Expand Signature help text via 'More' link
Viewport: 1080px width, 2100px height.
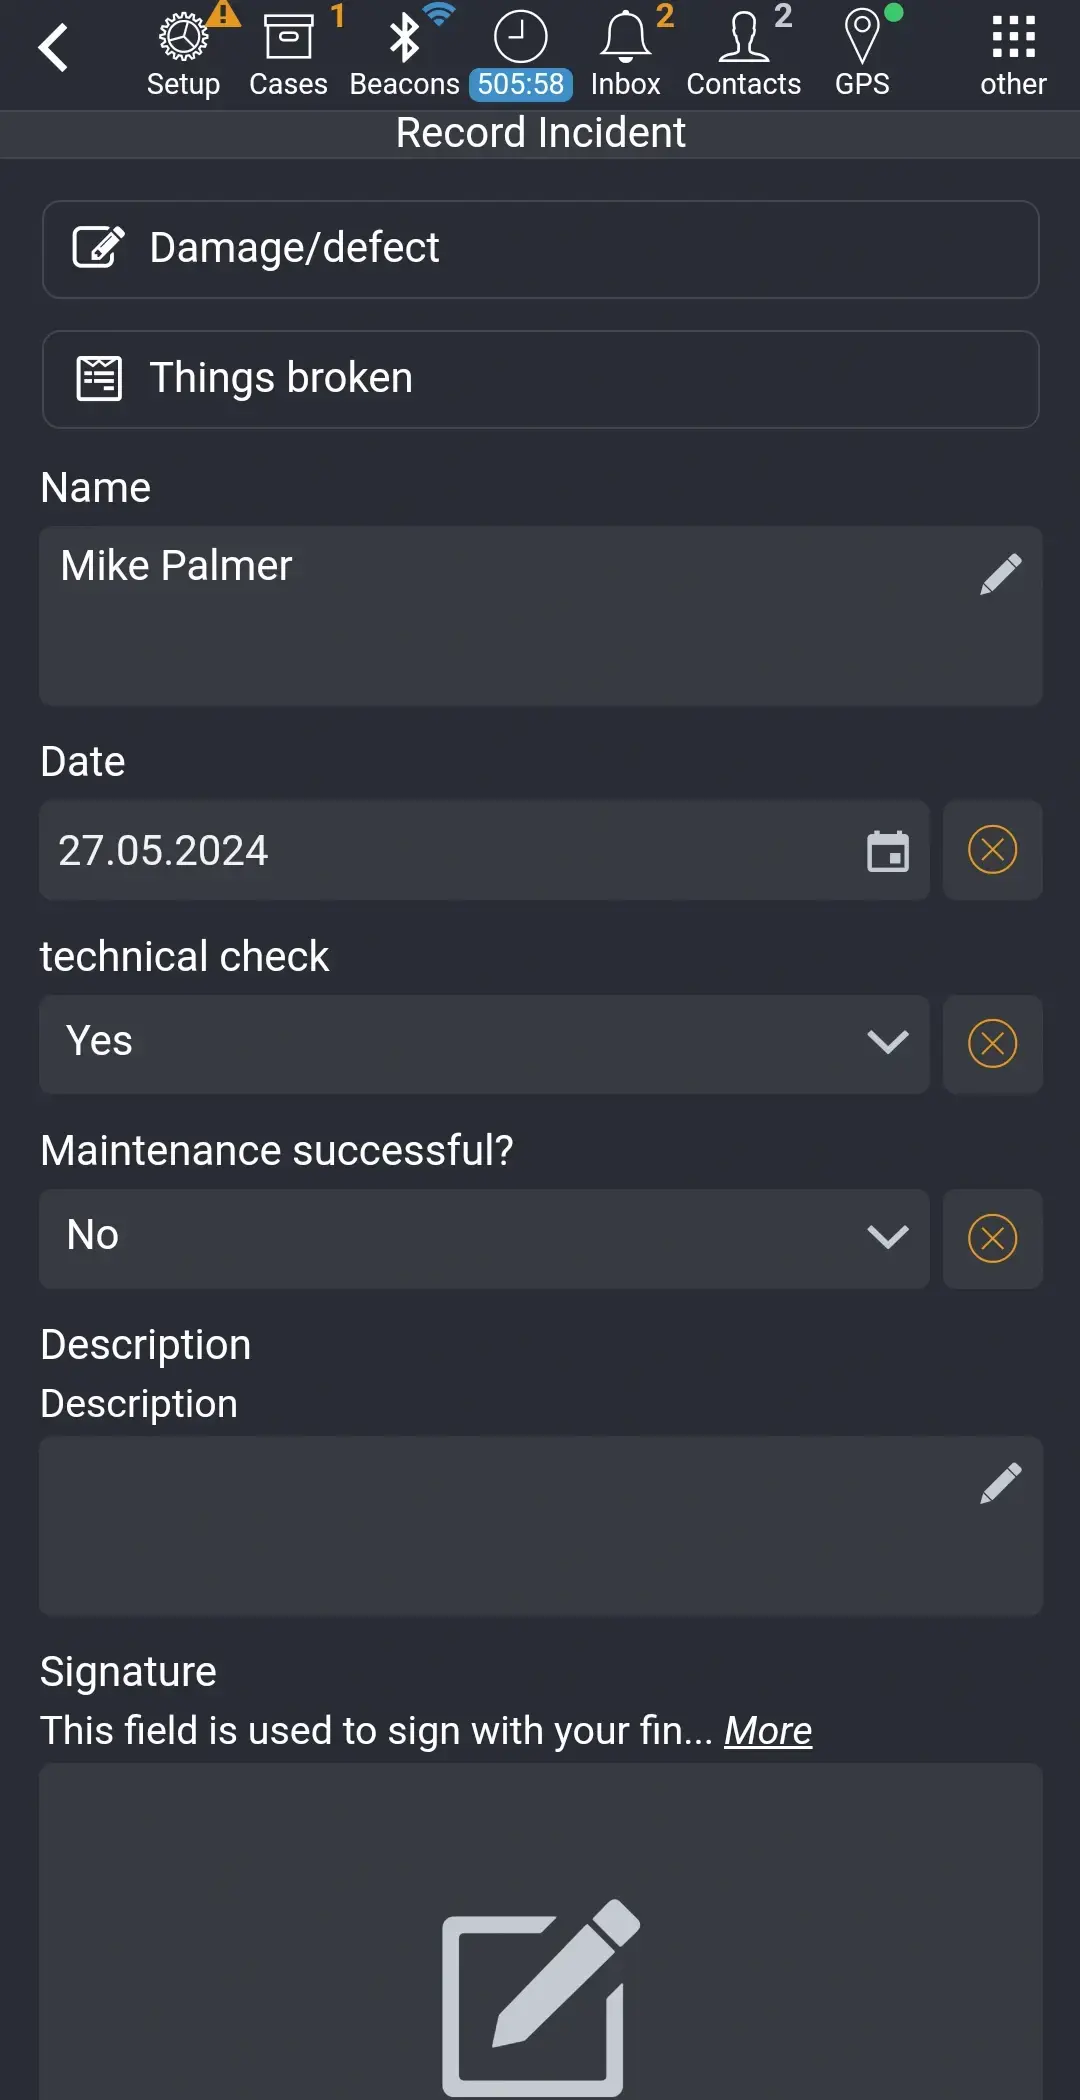(767, 1730)
